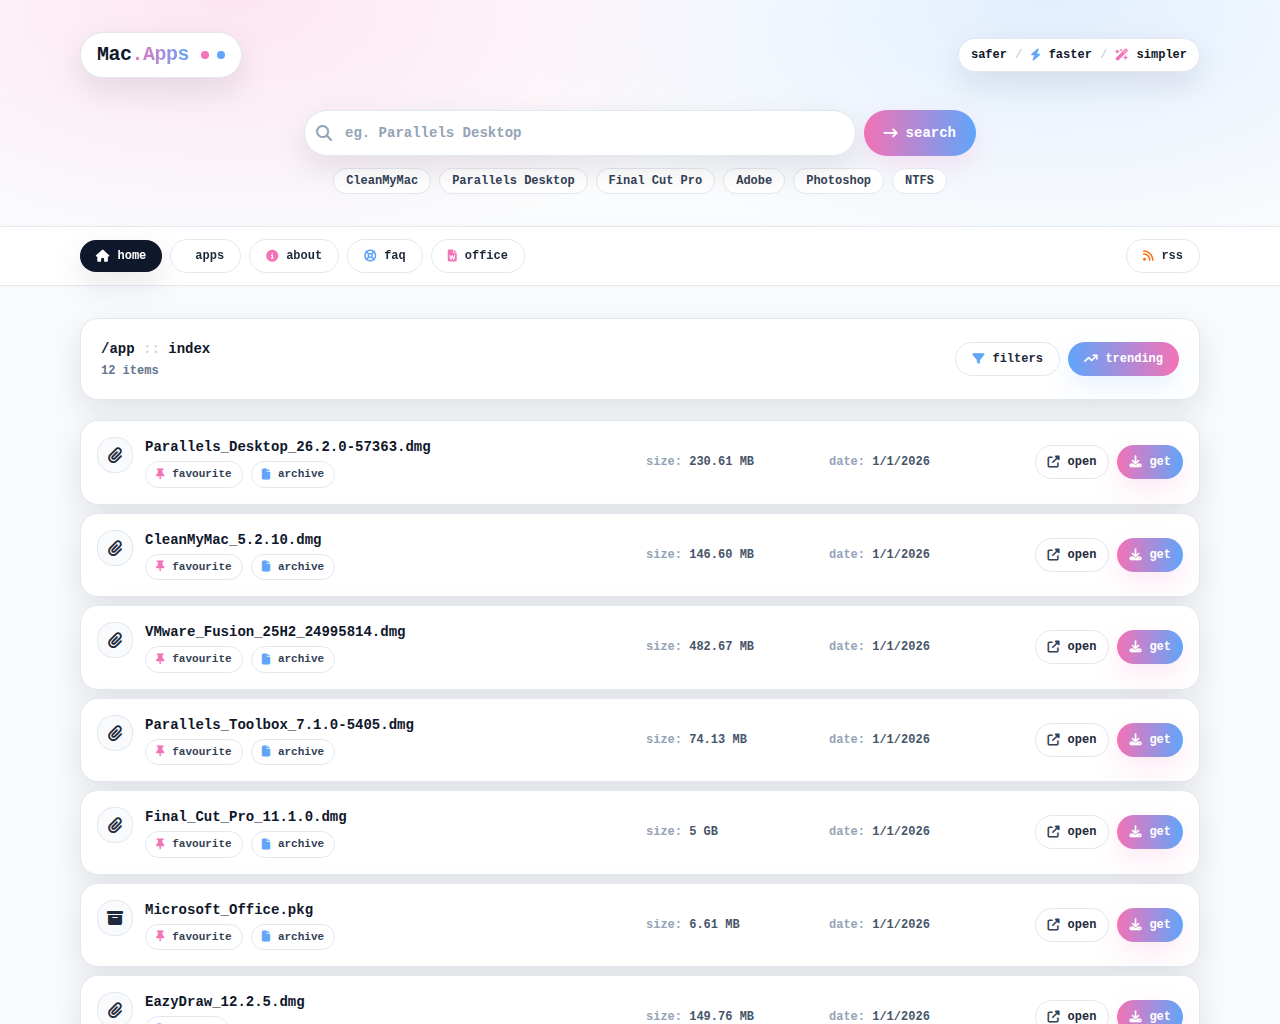Toggle the archive tag on VMware_Fusion entry
Viewport: 1280px width, 1024px height.
pyautogui.click(x=292, y=659)
